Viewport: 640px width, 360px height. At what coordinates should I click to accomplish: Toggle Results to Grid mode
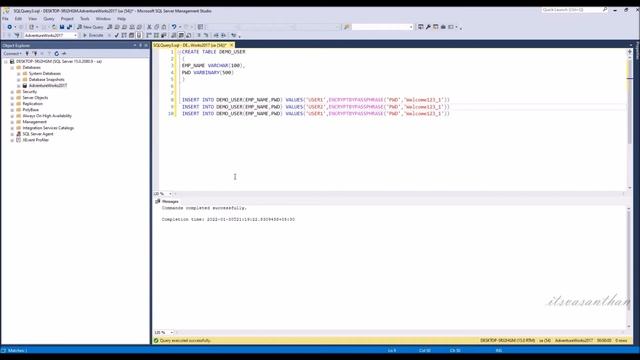click(x=181, y=36)
